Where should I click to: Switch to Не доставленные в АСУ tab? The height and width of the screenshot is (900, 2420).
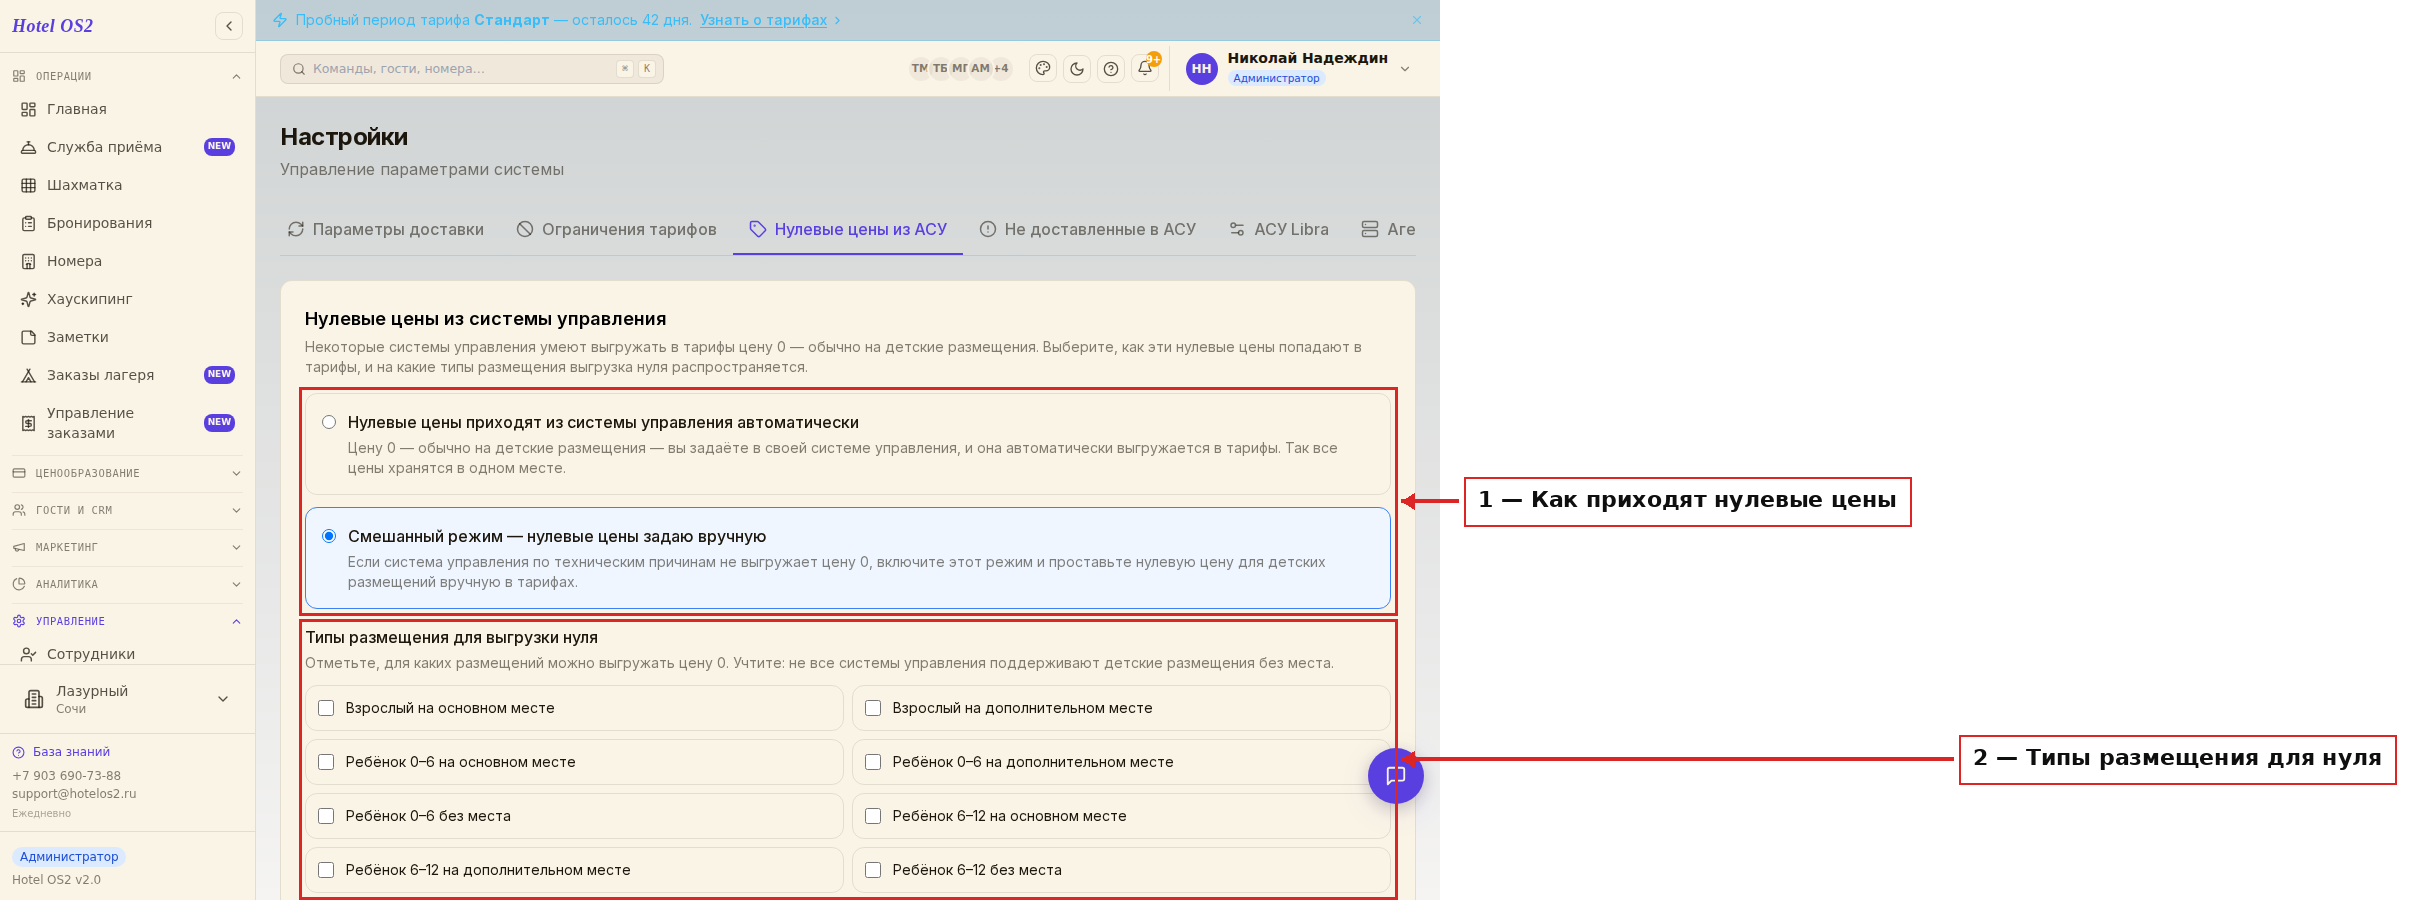[x=1088, y=229]
